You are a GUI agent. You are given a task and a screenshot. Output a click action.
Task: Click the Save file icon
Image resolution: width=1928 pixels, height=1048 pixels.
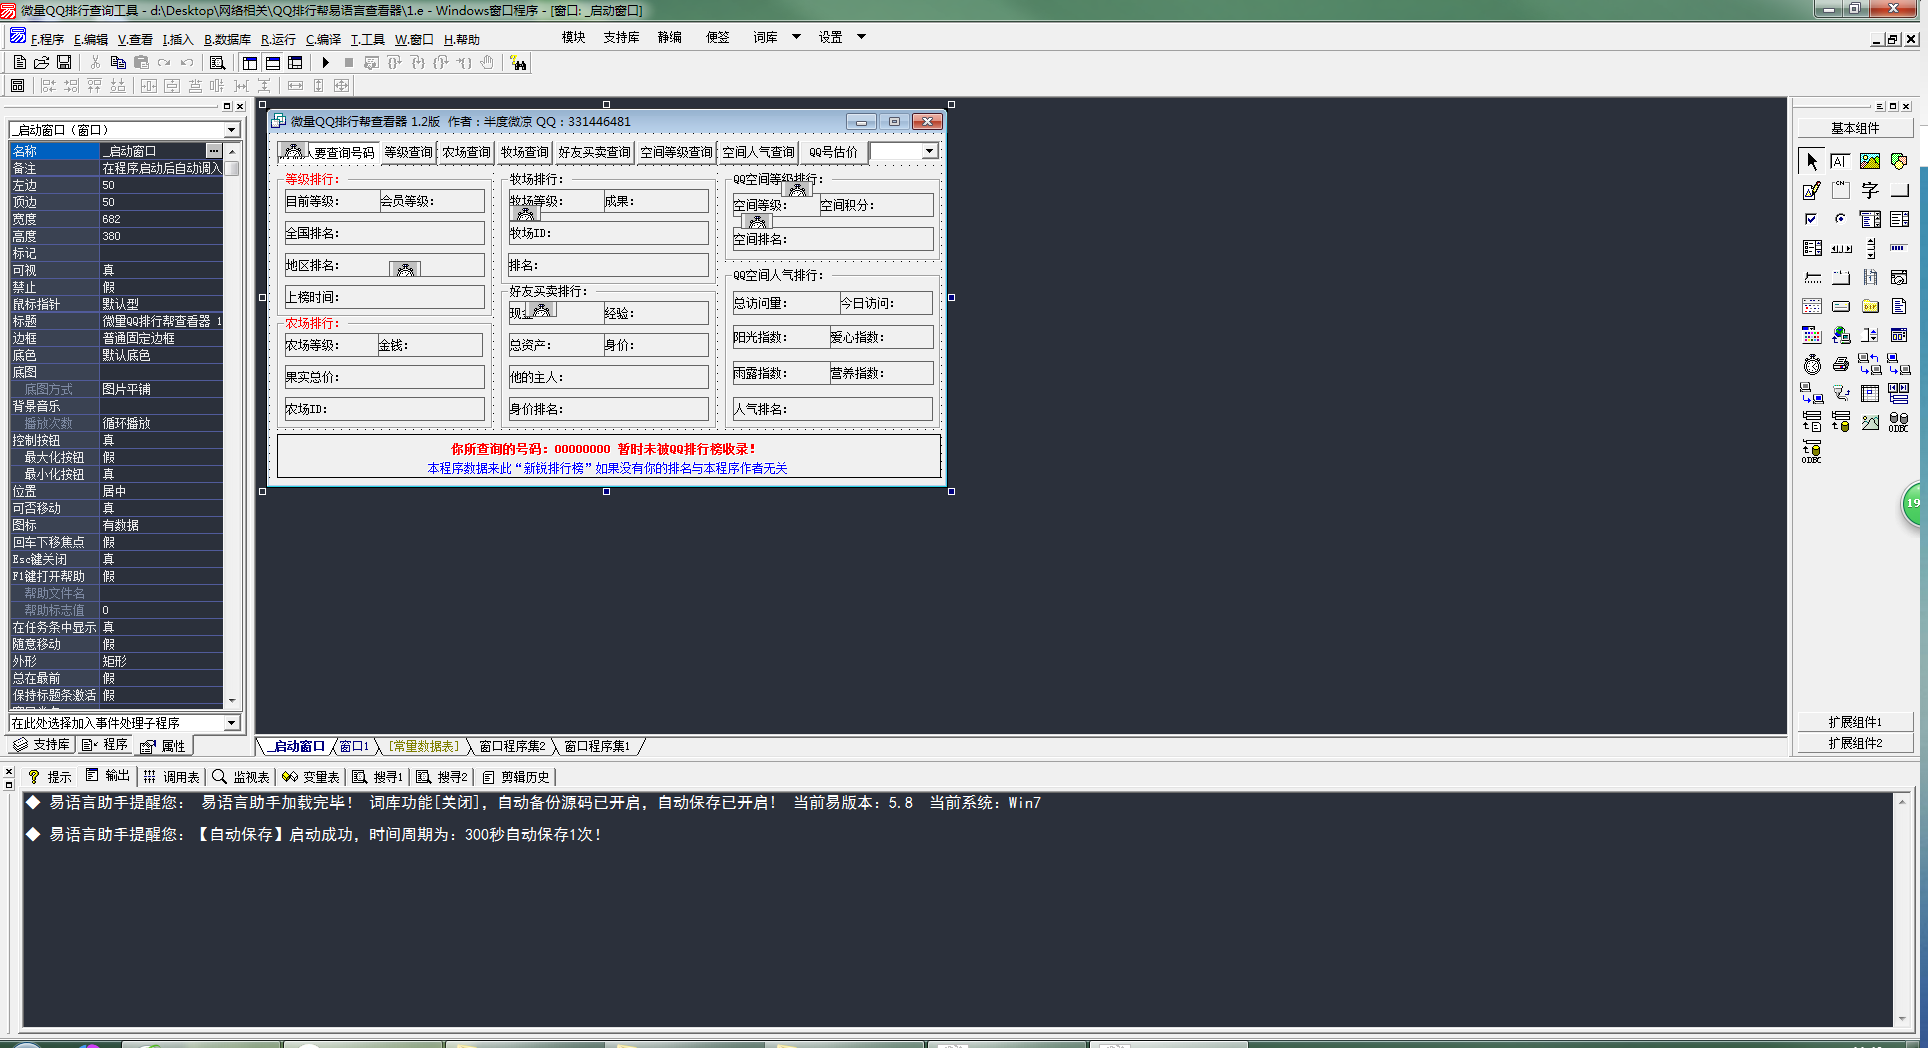64,63
